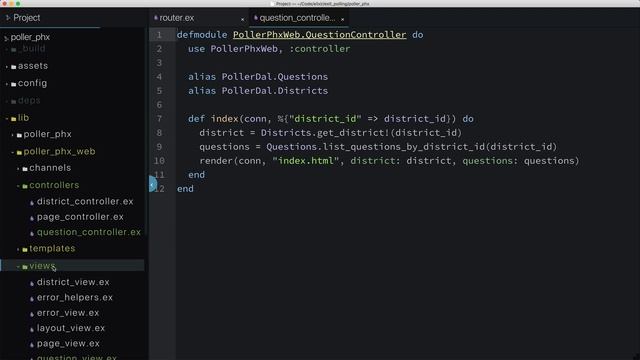
Task: Click the layout_view.ex Elixir file icon
Action: tap(32, 329)
